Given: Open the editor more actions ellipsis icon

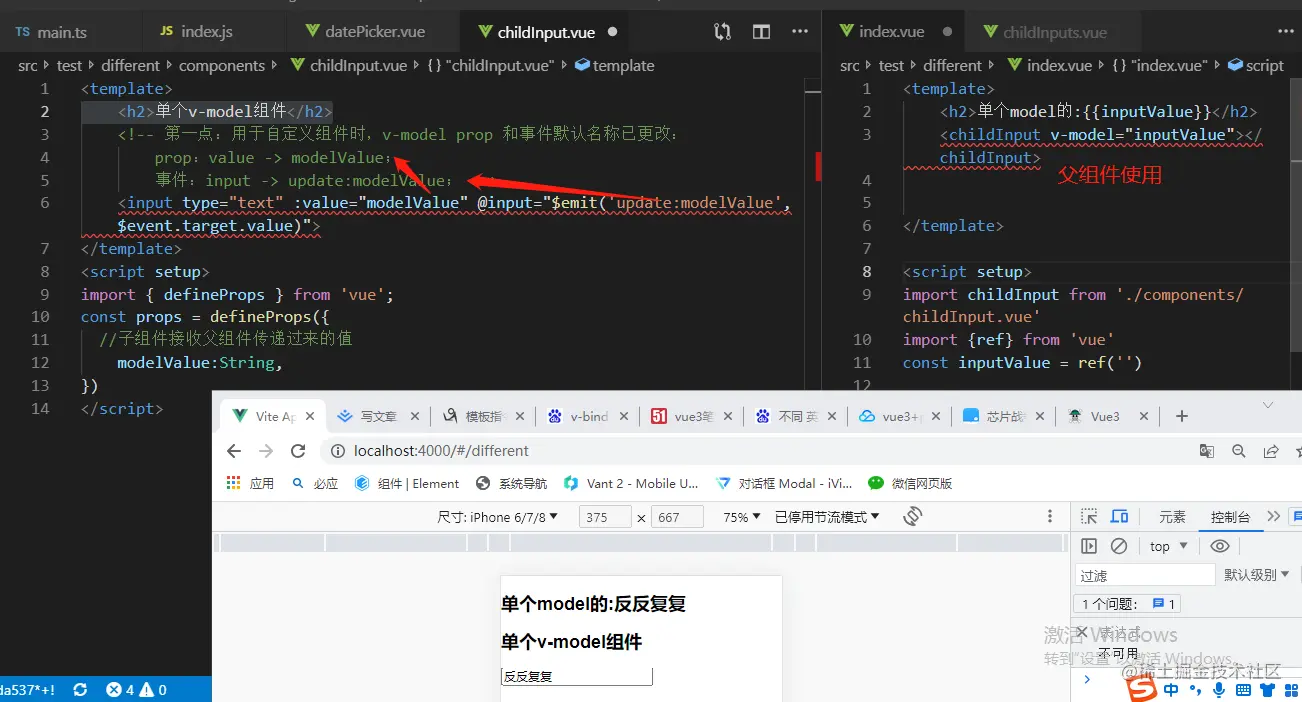Looking at the screenshot, I should click(x=800, y=31).
